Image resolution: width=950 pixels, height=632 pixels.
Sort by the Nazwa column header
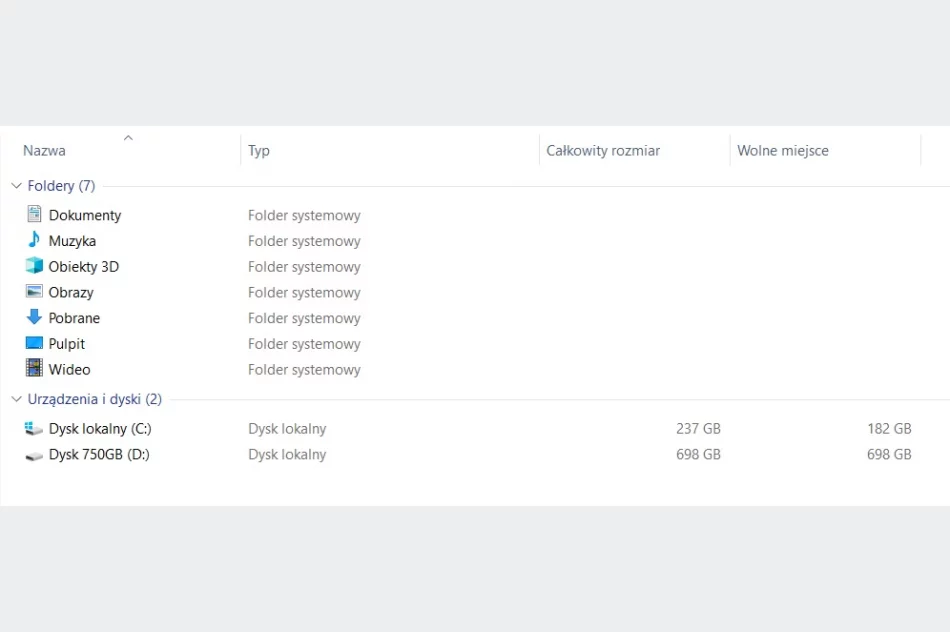coord(44,151)
